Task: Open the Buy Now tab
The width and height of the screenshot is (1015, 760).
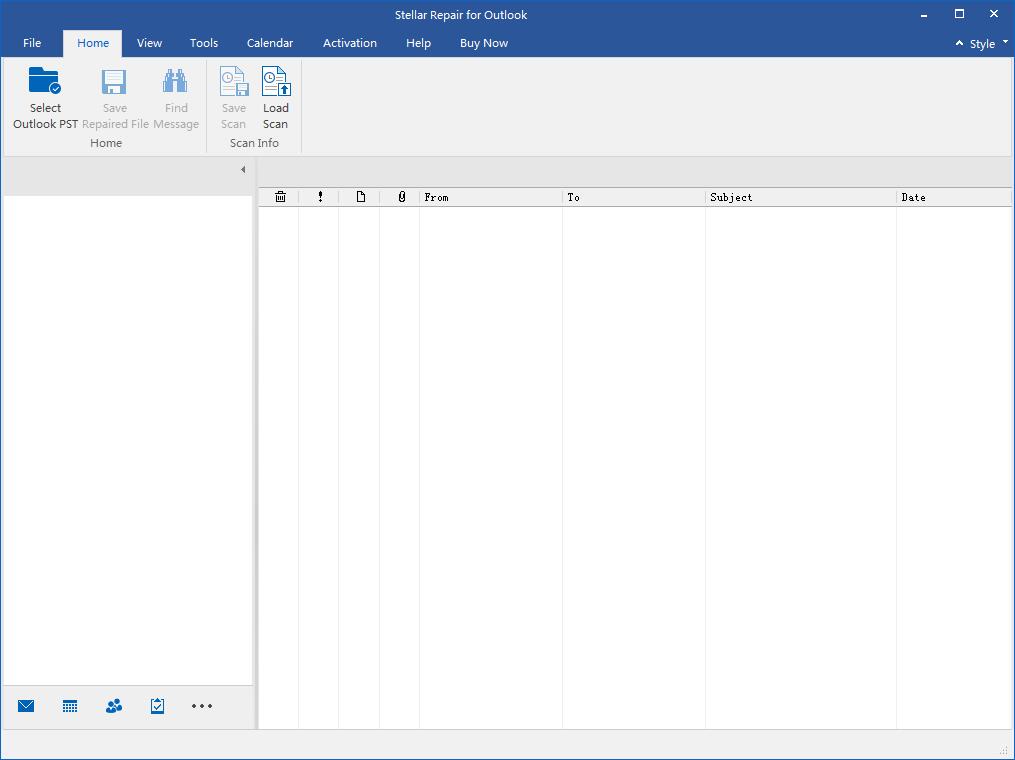Action: click(484, 43)
